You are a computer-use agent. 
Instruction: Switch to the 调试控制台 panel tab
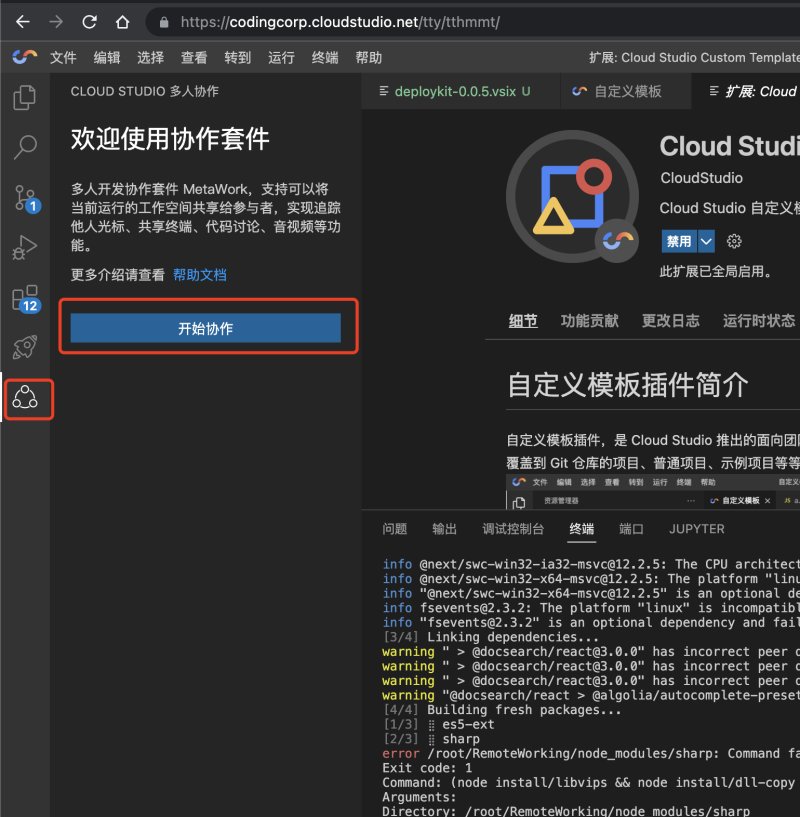point(513,529)
